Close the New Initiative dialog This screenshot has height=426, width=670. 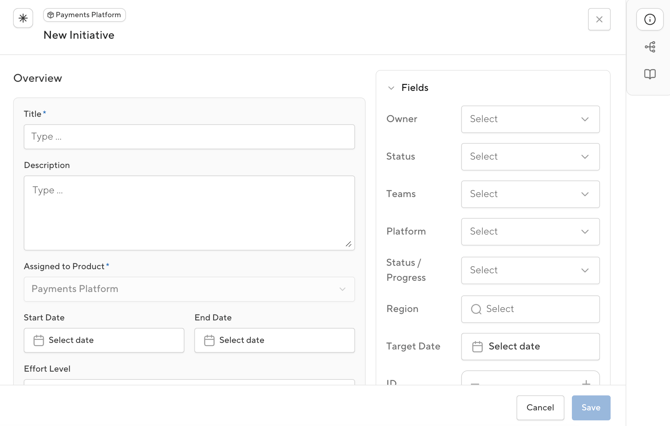[599, 20]
